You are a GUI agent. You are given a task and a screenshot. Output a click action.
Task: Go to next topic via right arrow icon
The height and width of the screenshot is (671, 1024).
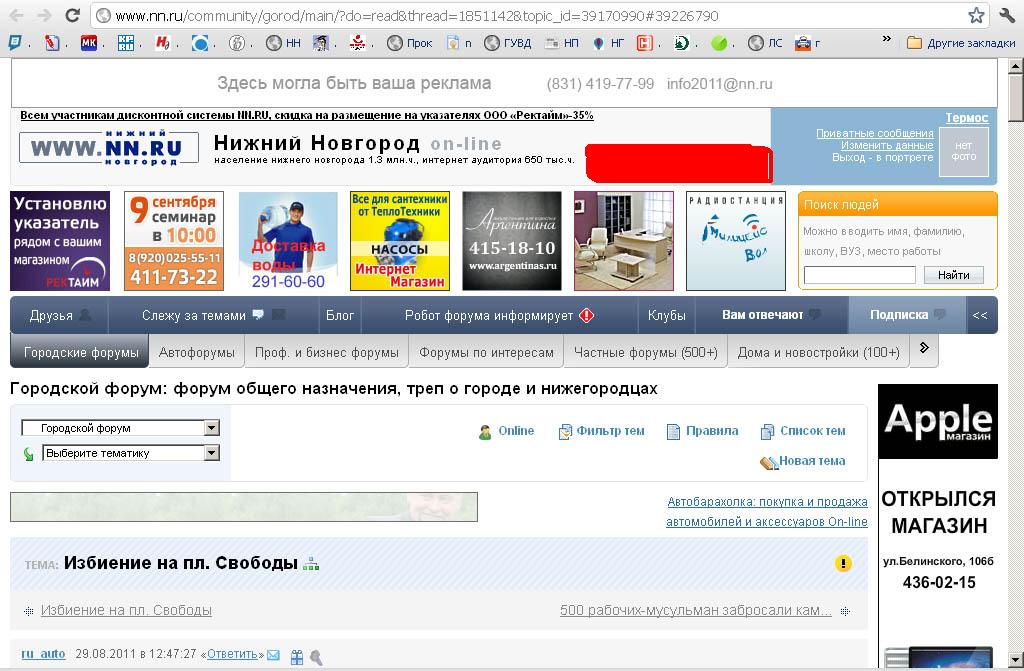846,611
